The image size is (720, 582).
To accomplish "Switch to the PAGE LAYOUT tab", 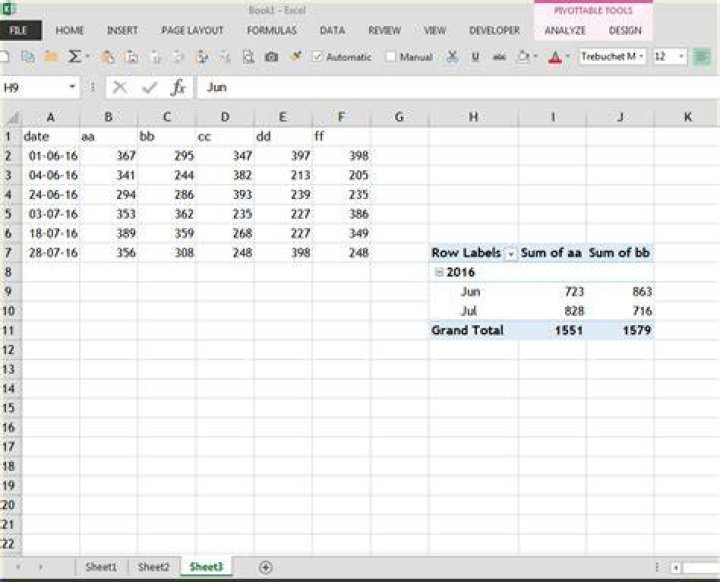I will (192, 30).
